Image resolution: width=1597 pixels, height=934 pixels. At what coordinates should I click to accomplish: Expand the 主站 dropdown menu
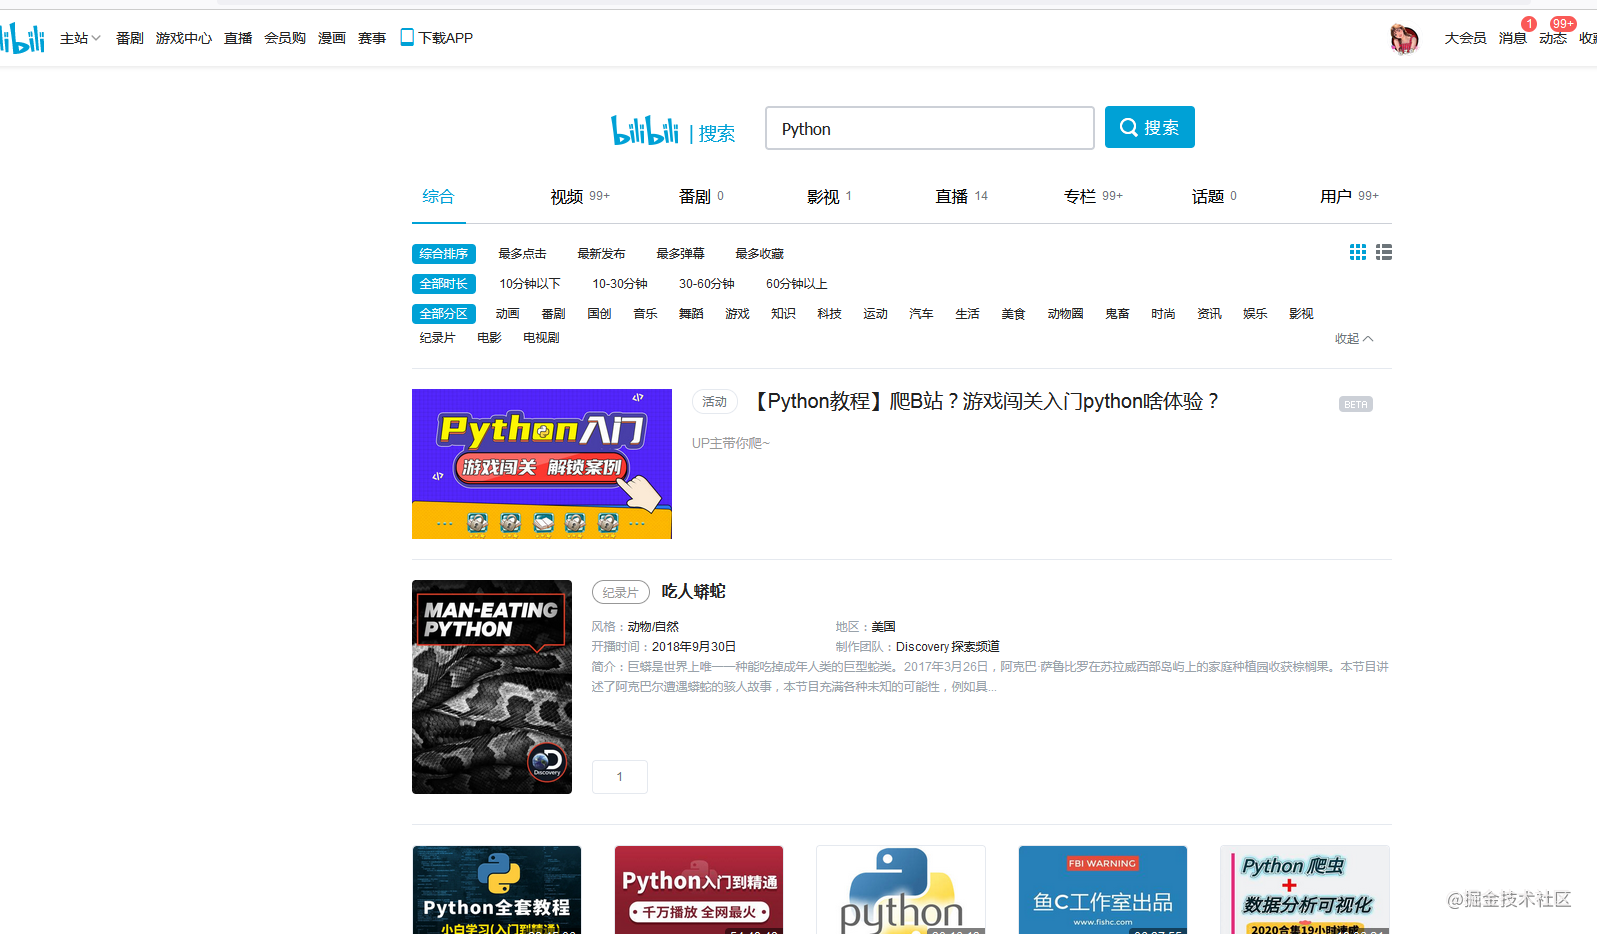[x=80, y=38]
